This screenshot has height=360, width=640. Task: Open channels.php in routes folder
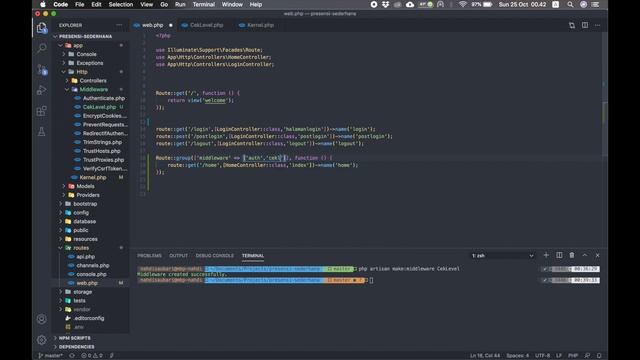(93, 265)
